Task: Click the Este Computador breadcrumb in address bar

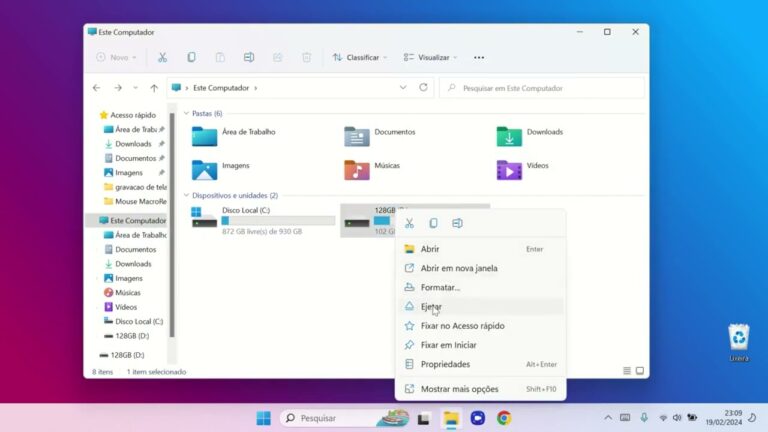Action: [x=221, y=88]
